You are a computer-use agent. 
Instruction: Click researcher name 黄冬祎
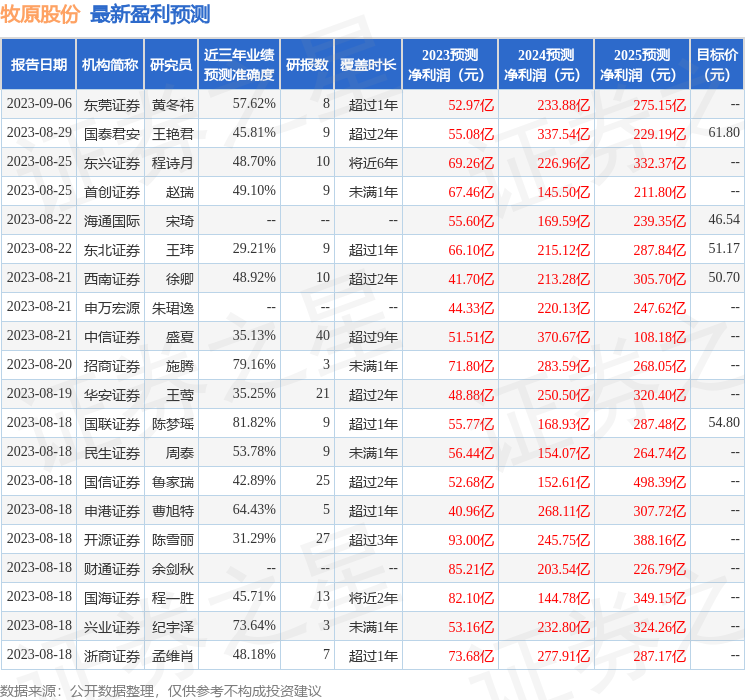click(172, 105)
